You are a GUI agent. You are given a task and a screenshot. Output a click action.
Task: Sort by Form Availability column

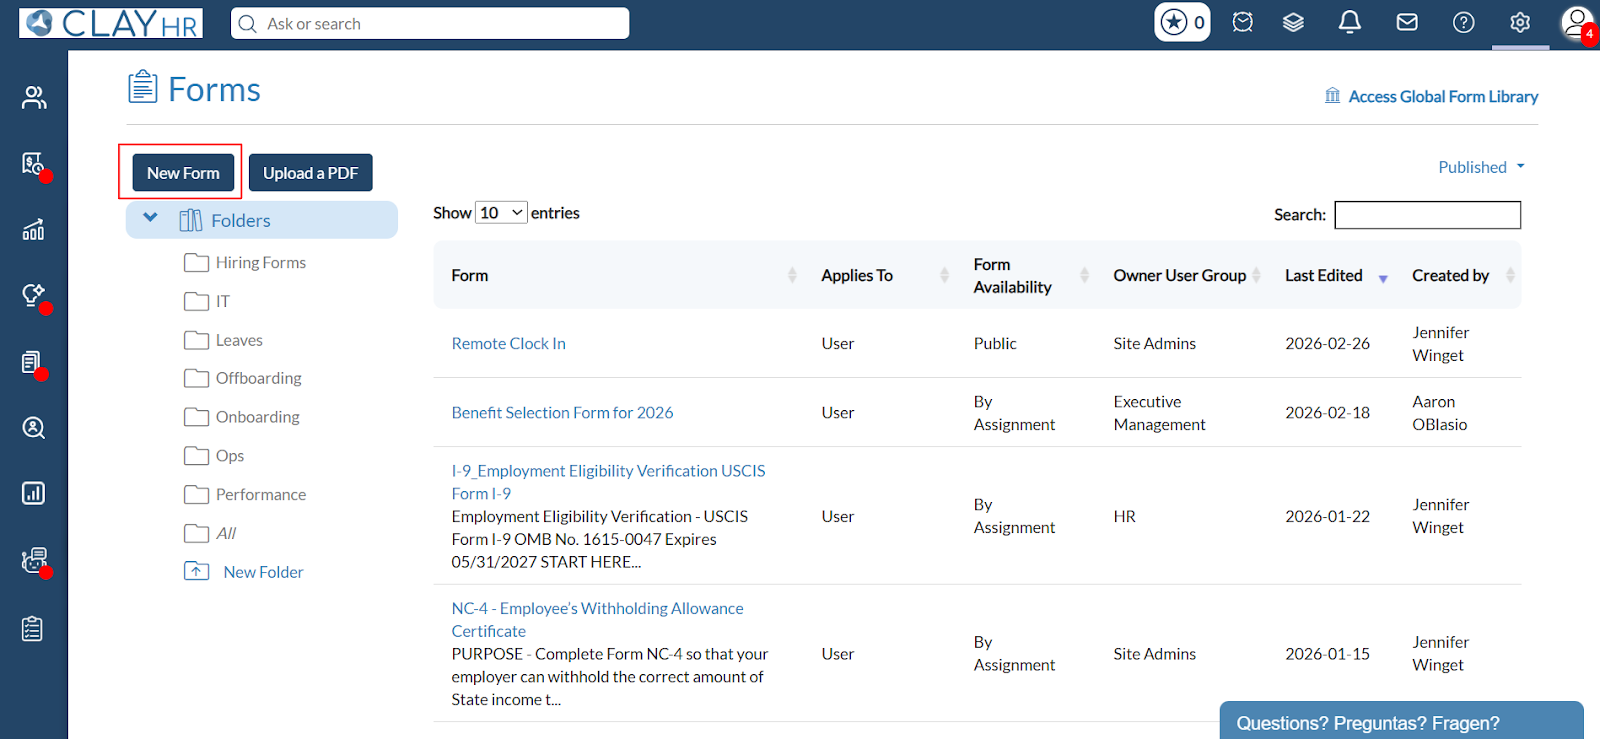coord(1030,275)
